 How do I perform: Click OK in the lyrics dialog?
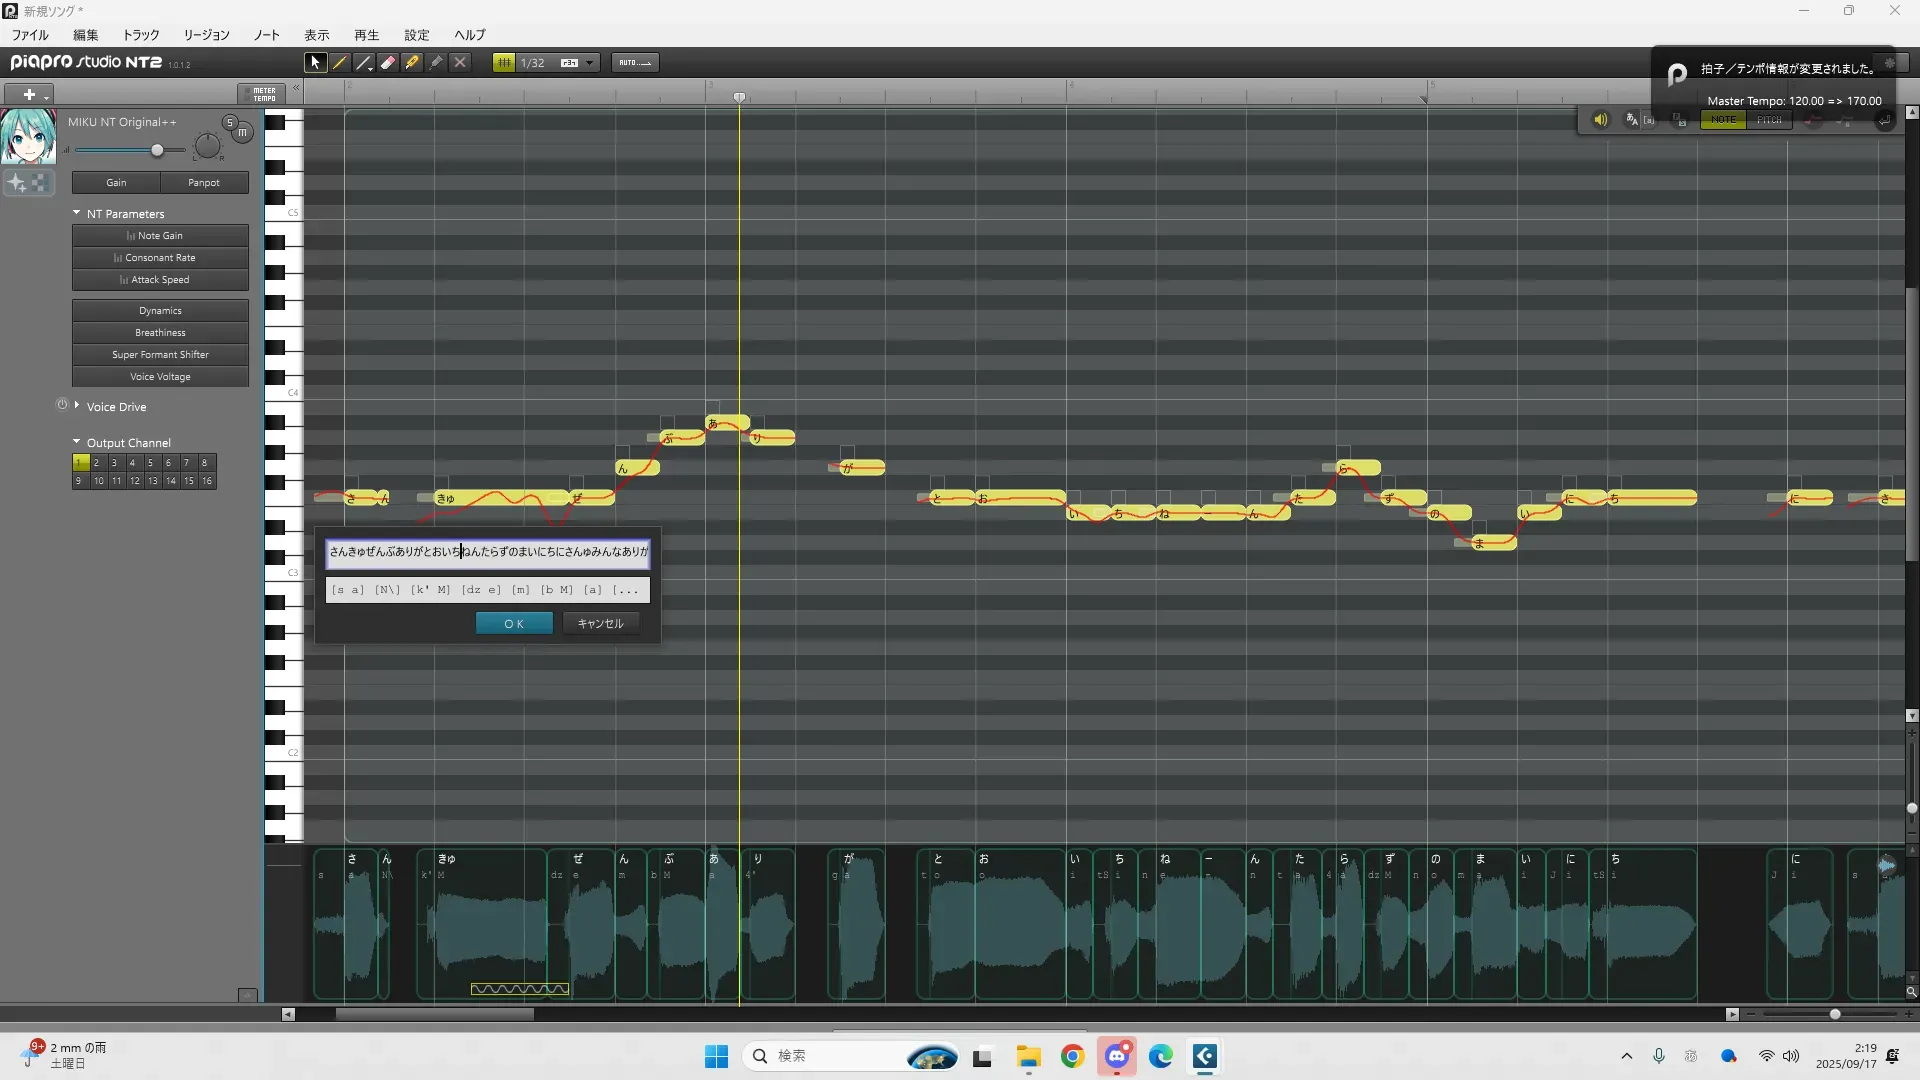(514, 623)
